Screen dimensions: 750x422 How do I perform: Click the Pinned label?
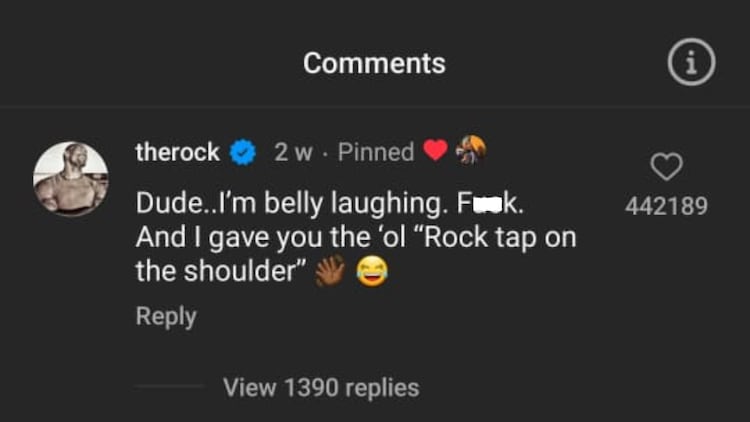[x=376, y=152]
